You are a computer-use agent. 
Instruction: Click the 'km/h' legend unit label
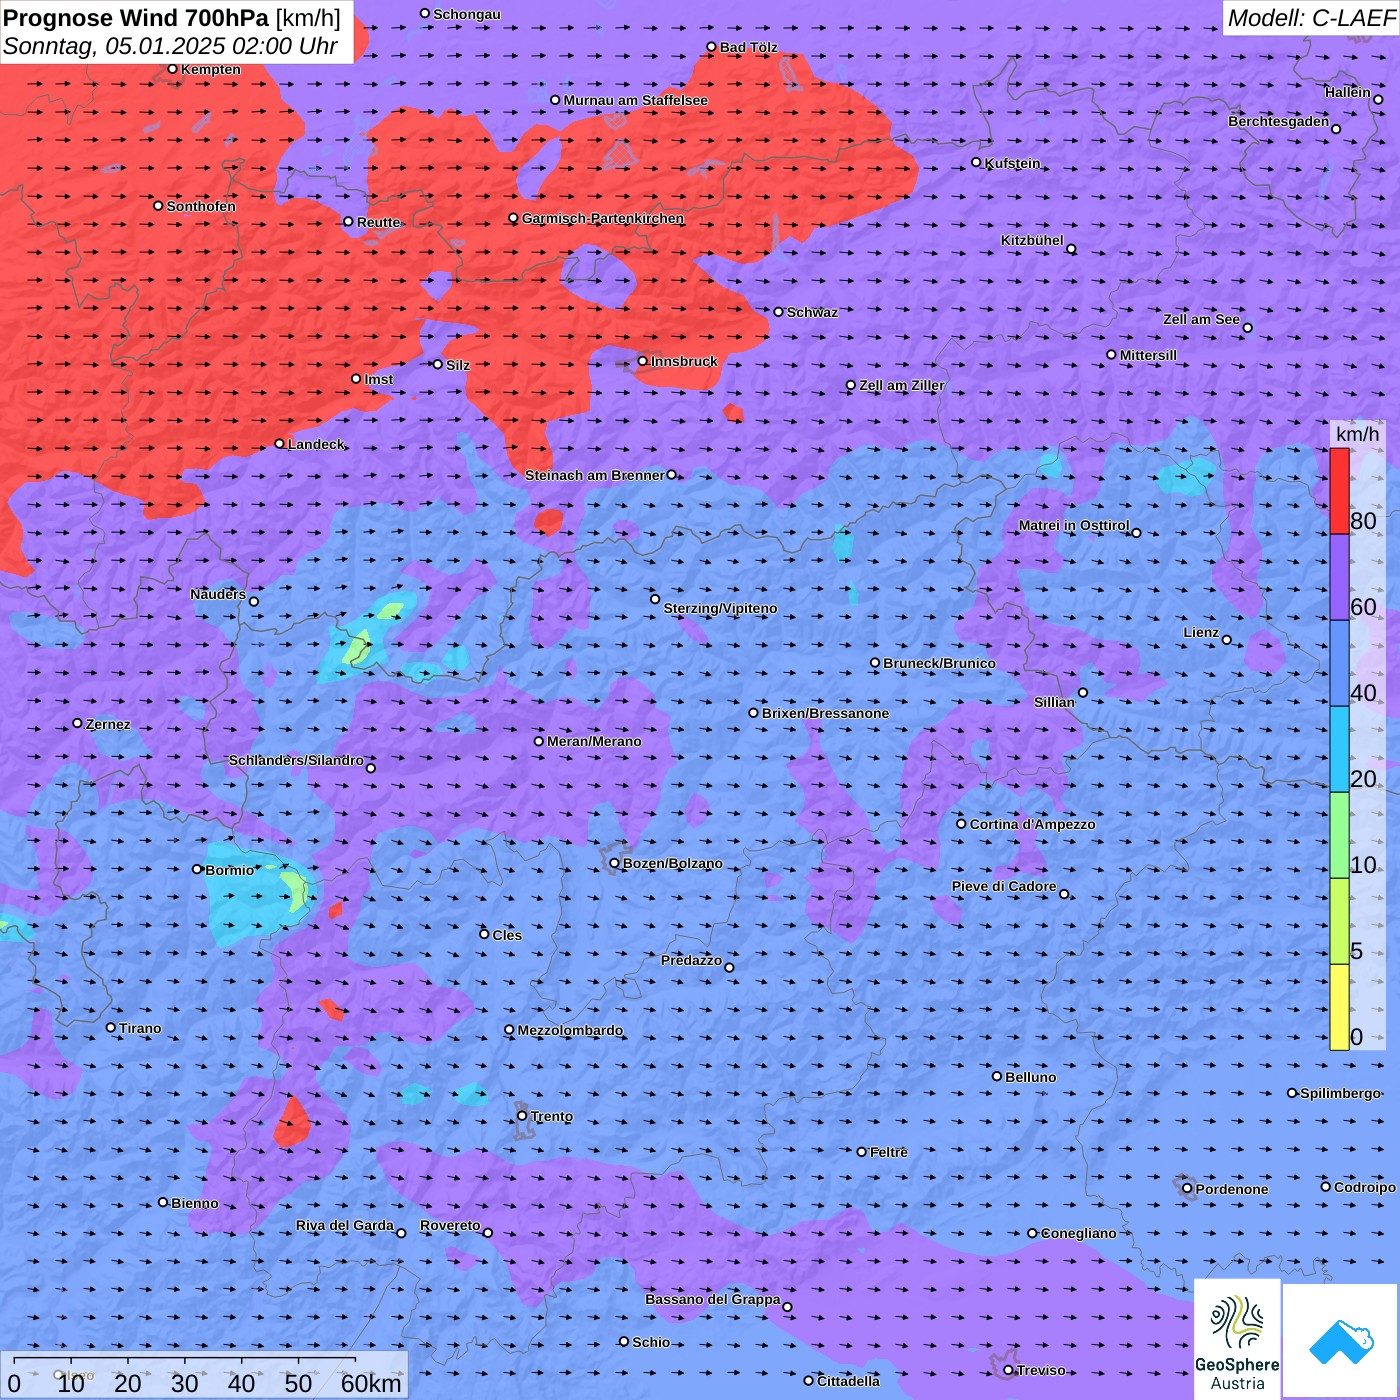coord(1357,434)
